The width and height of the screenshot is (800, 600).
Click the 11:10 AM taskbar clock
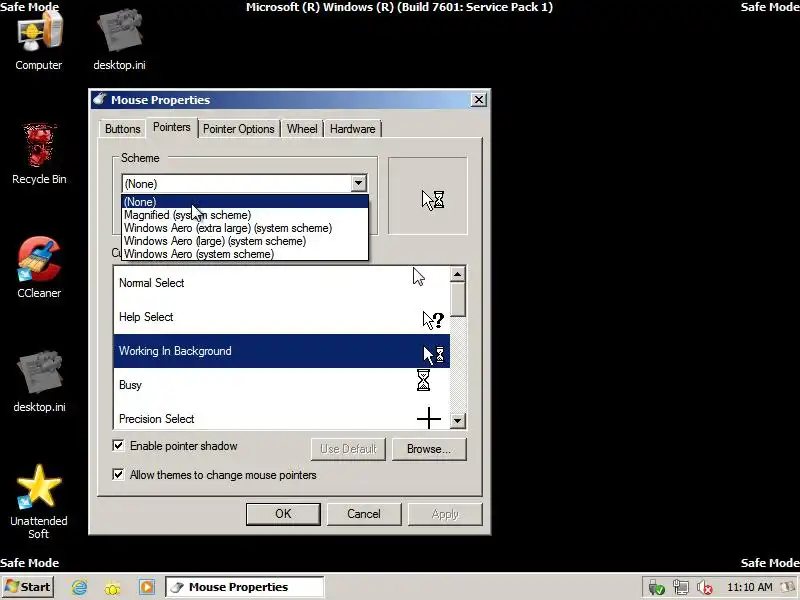[749, 587]
